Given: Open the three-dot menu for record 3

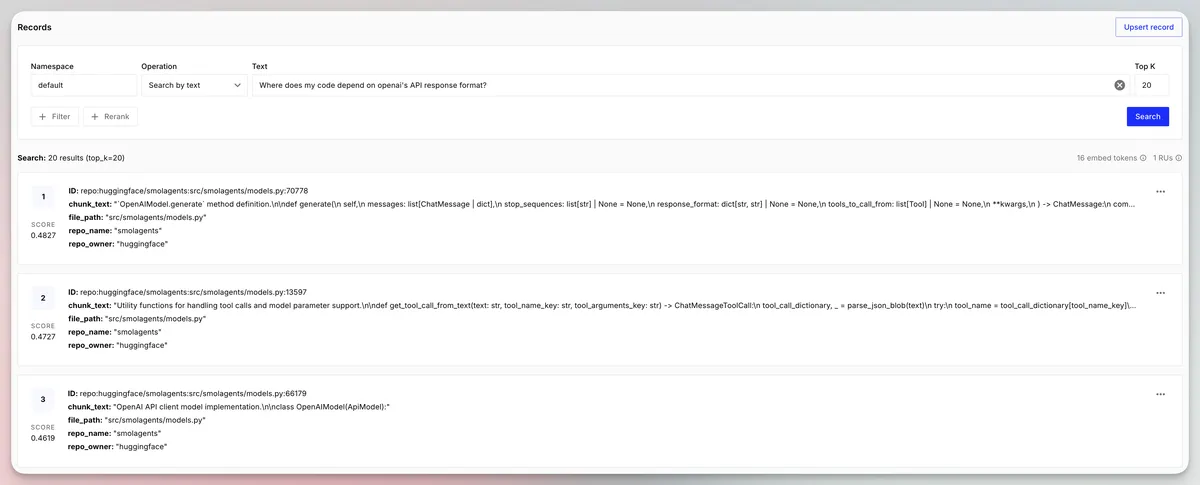Looking at the screenshot, I should tap(1160, 395).
